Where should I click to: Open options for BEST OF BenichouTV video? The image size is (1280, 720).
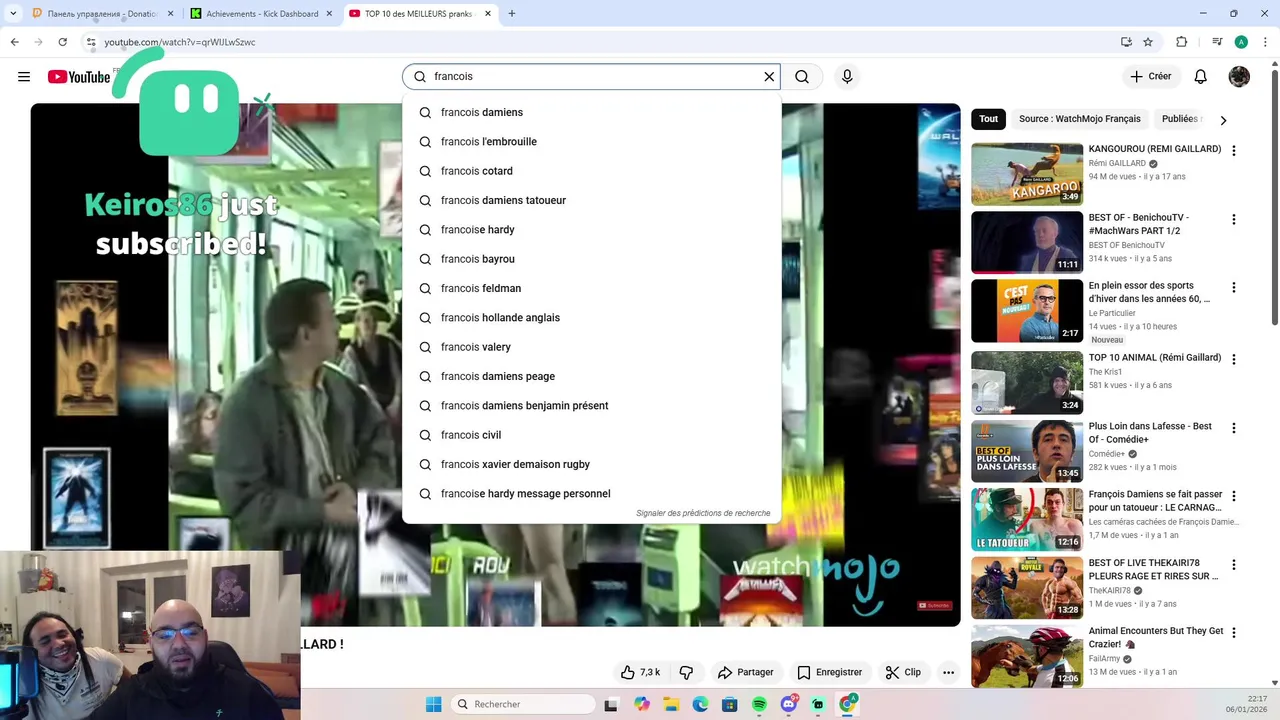point(1233,219)
